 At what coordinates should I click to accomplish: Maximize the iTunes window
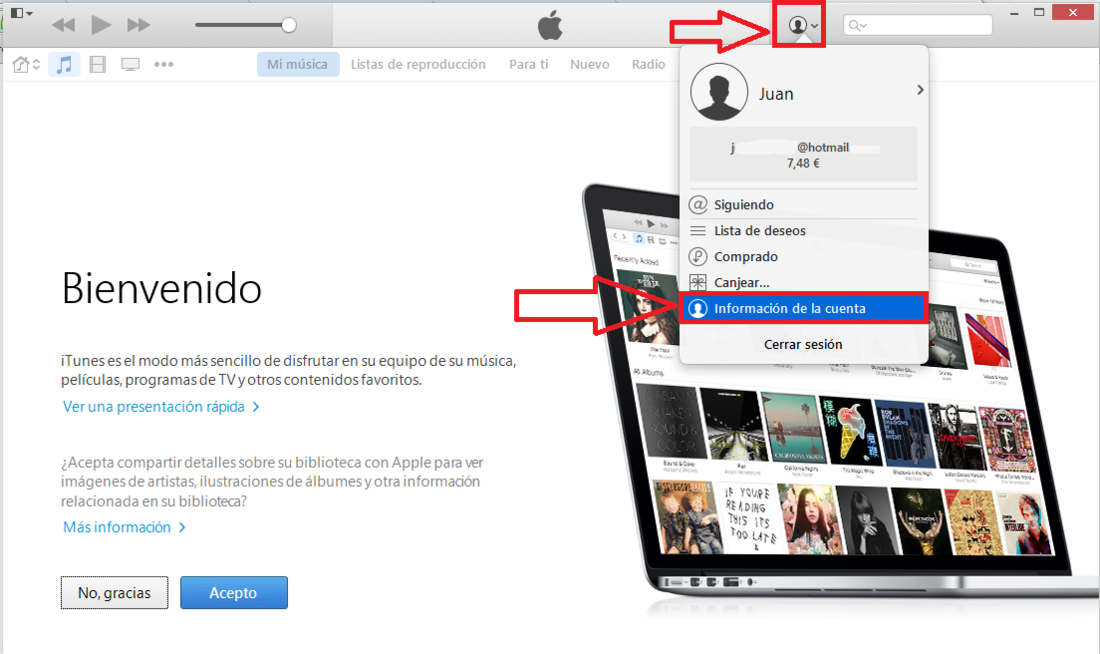click(1040, 13)
